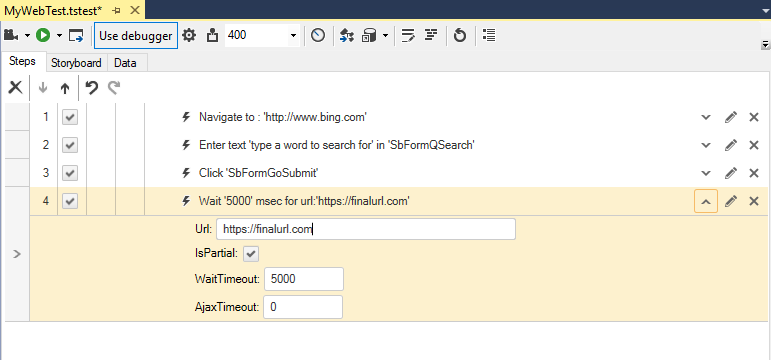771x360 pixels.
Task: Click the step delay icon beside 400
Action: (x=212, y=35)
